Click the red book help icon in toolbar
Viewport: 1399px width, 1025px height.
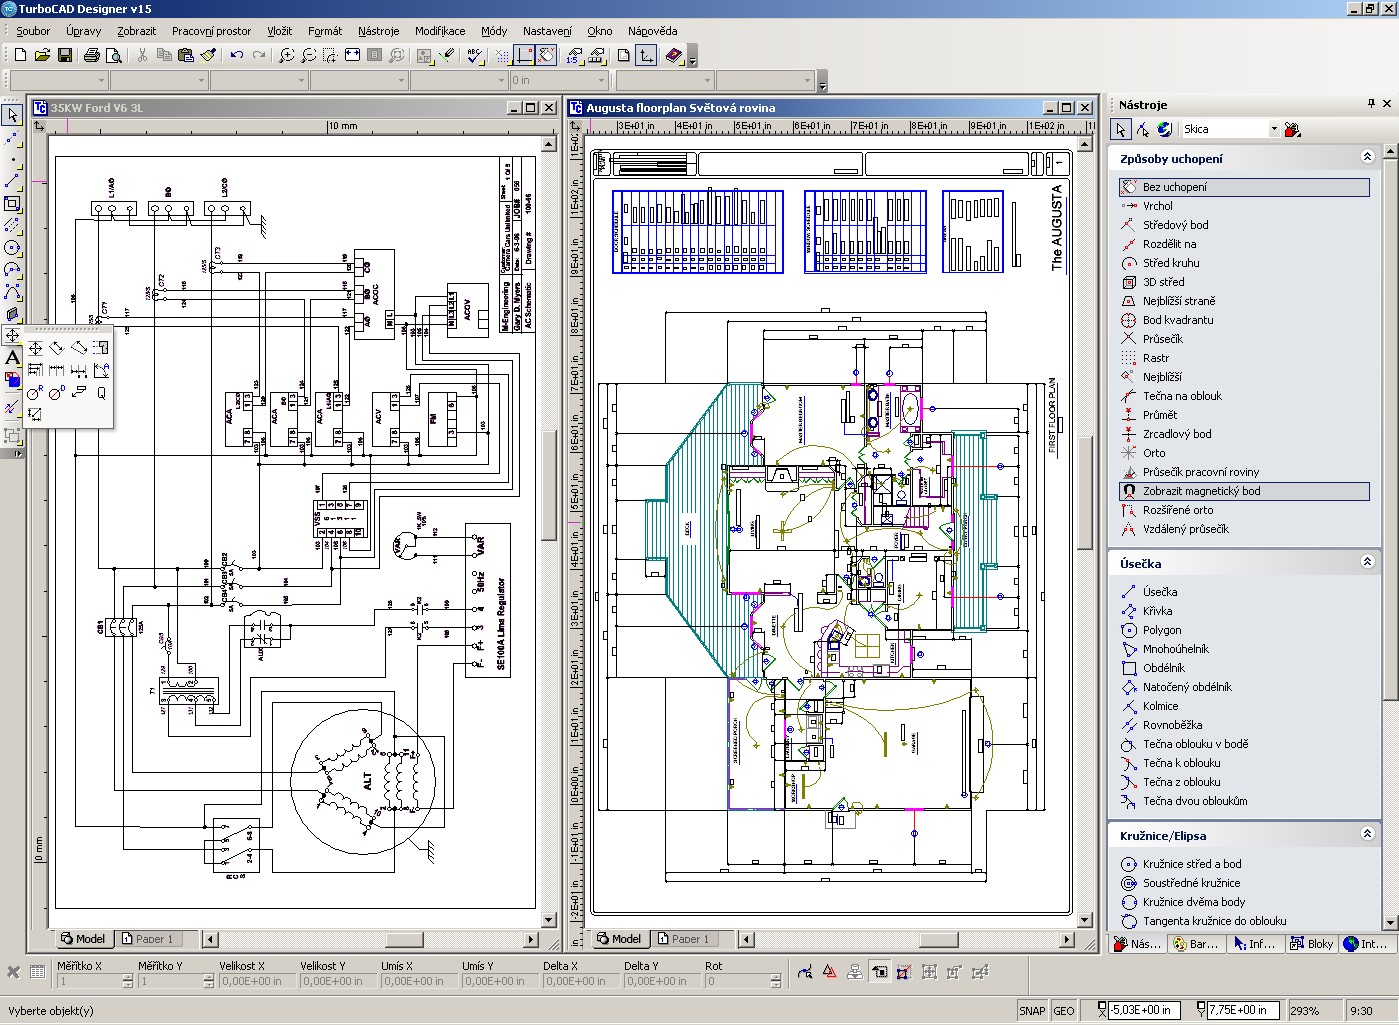click(x=675, y=55)
